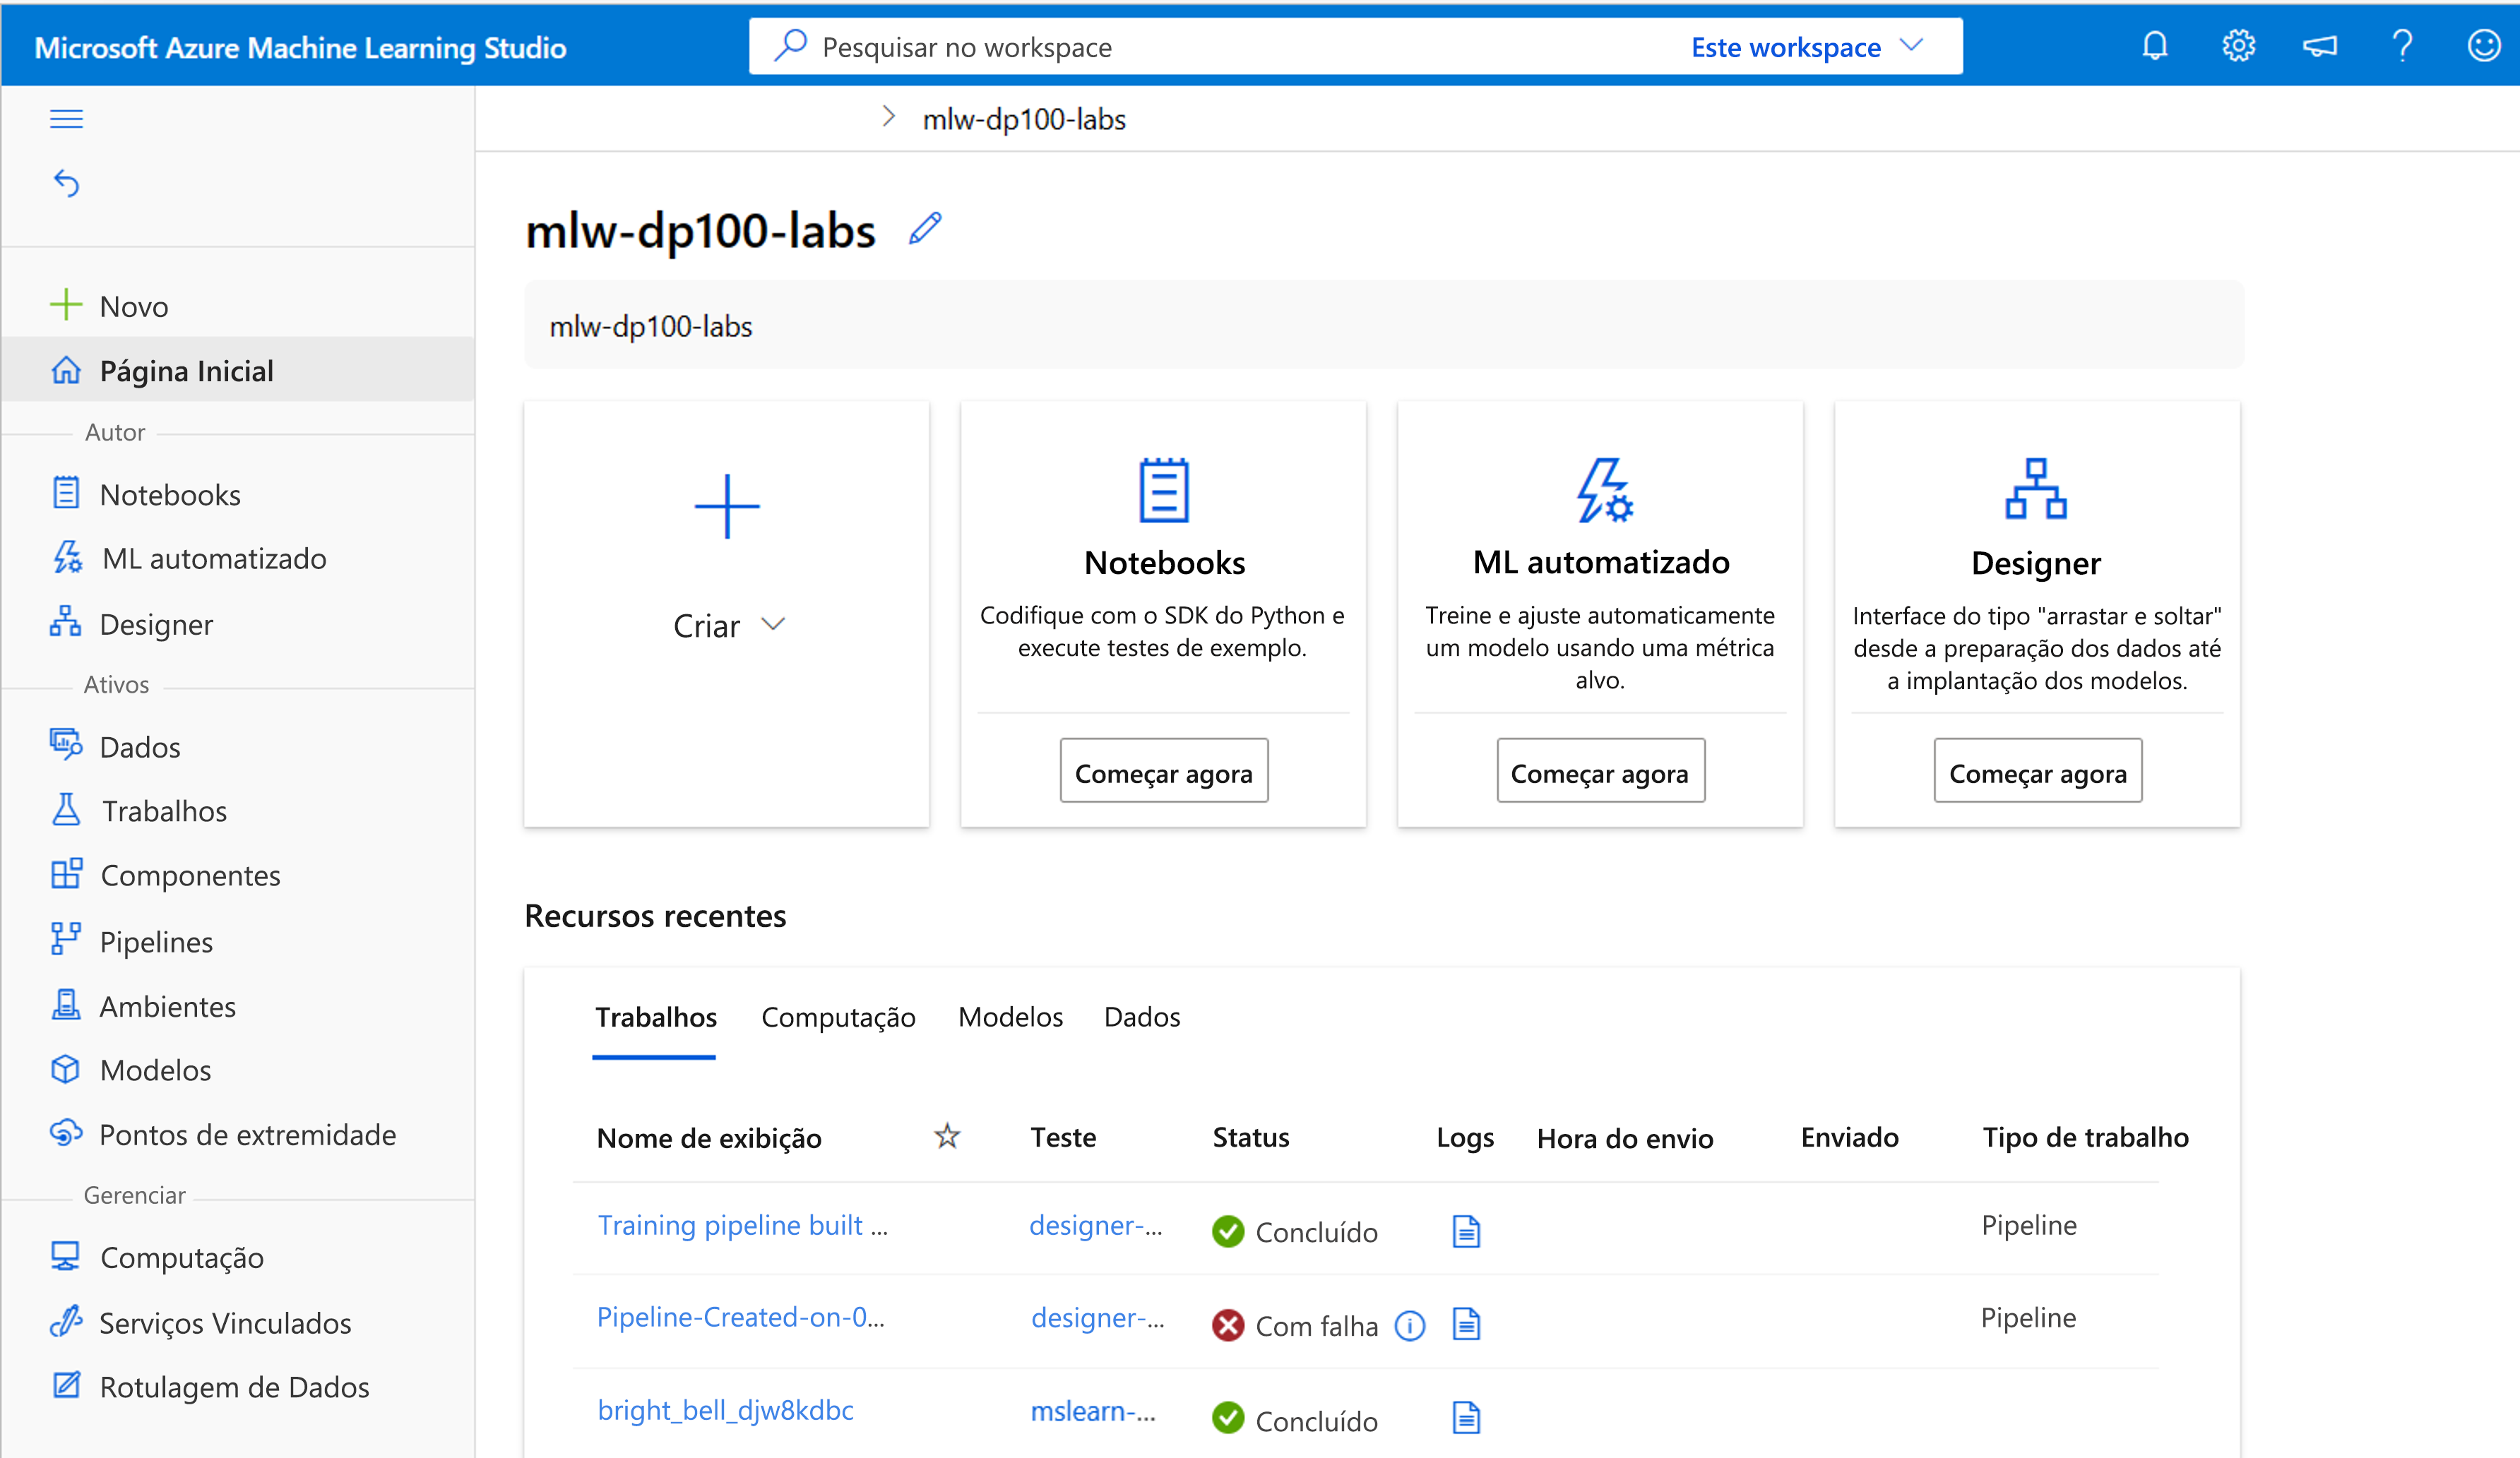The height and width of the screenshot is (1458, 2520).
Task: Open the Designer from the sidebar
Action: coord(156,624)
